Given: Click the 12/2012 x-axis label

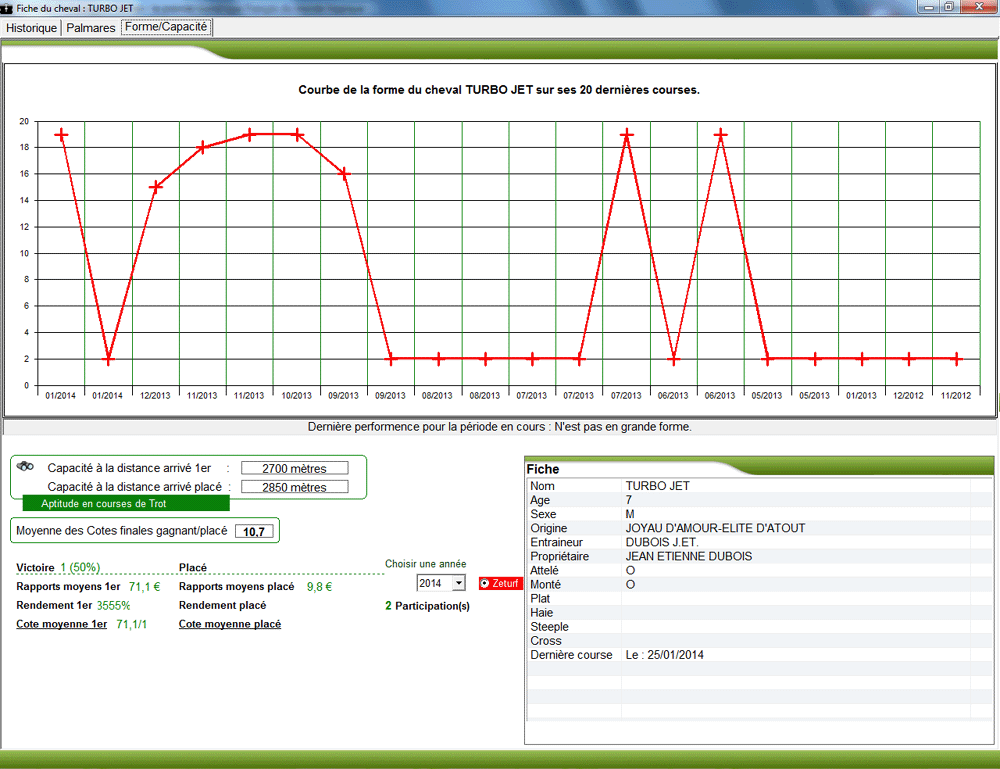Looking at the screenshot, I should 908,395.
